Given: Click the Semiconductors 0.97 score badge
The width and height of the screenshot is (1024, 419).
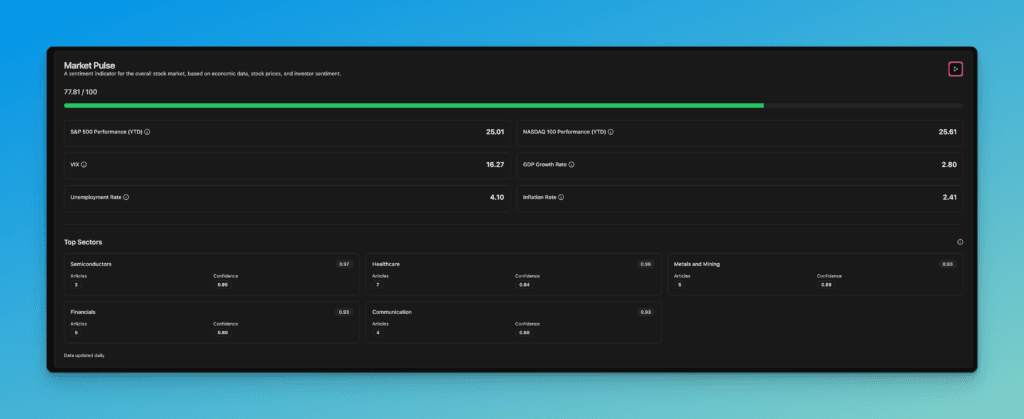Looking at the screenshot, I should tap(344, 264).
